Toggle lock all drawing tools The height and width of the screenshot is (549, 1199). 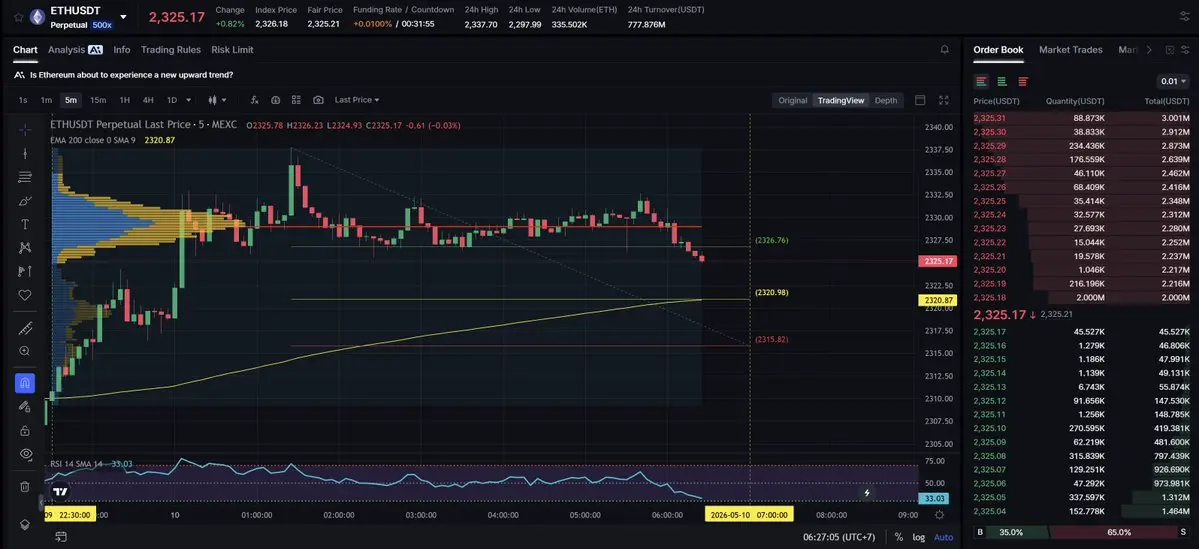pyautogui.click(x=24, y=430)
